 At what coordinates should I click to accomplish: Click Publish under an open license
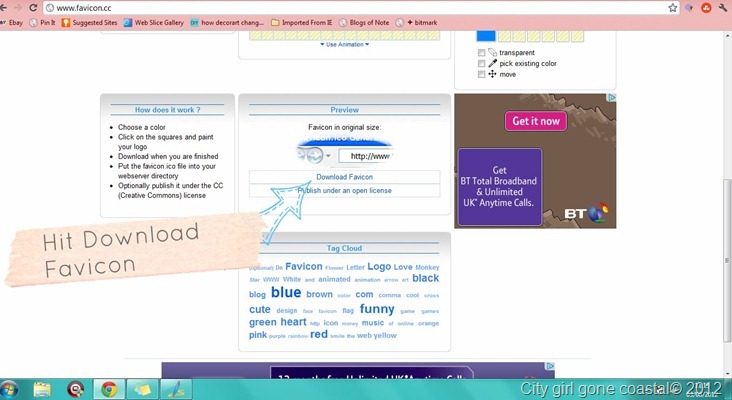pos(345,190)
